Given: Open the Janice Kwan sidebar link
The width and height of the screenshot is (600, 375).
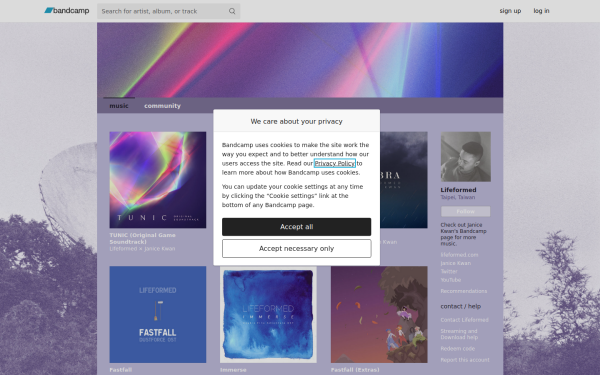Looking at the screenshot, I should click(456, 263).
